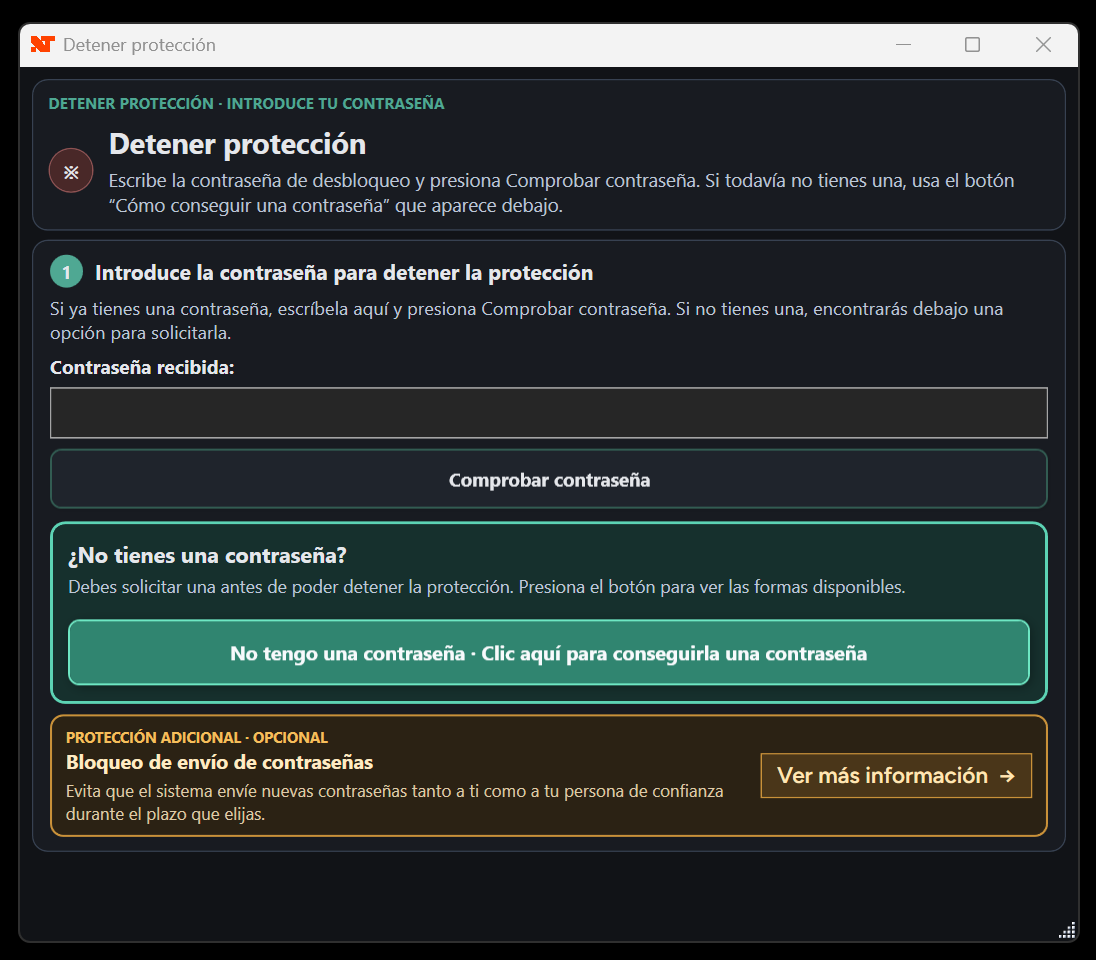Open Ver más información about password blocking
The image size is (1096, 960).
tap(896, 775)
